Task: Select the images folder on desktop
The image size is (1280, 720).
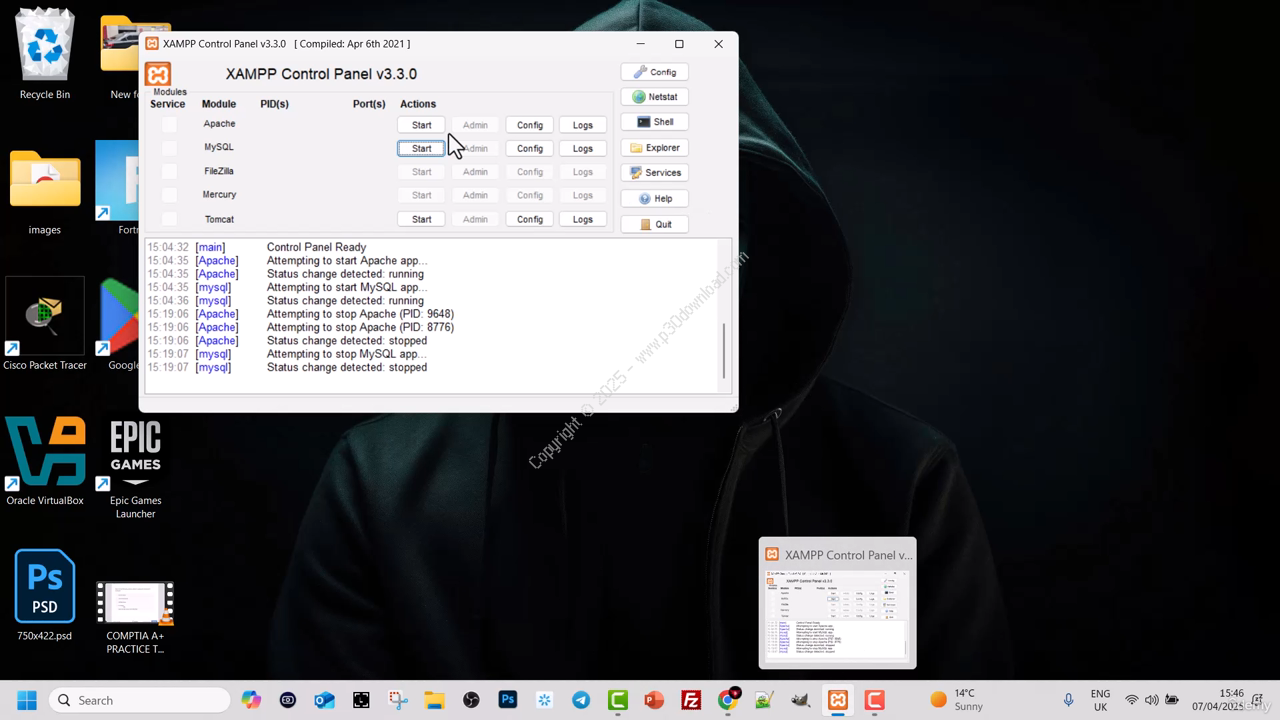Action: click(45, 192)
